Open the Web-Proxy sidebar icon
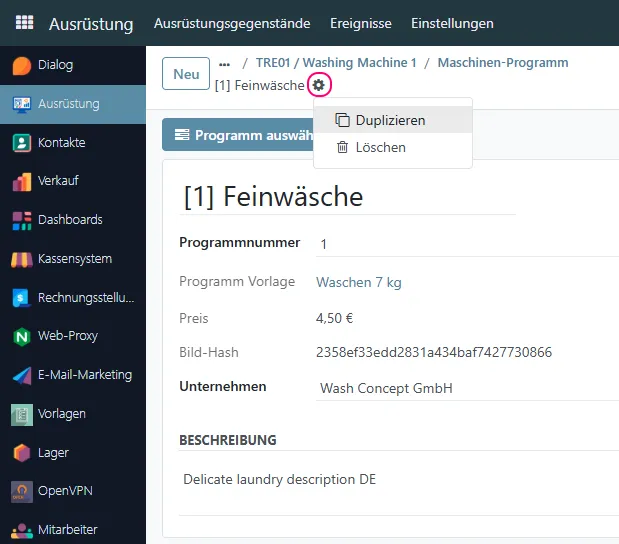 pyautogui.click(x=22, y=337)
